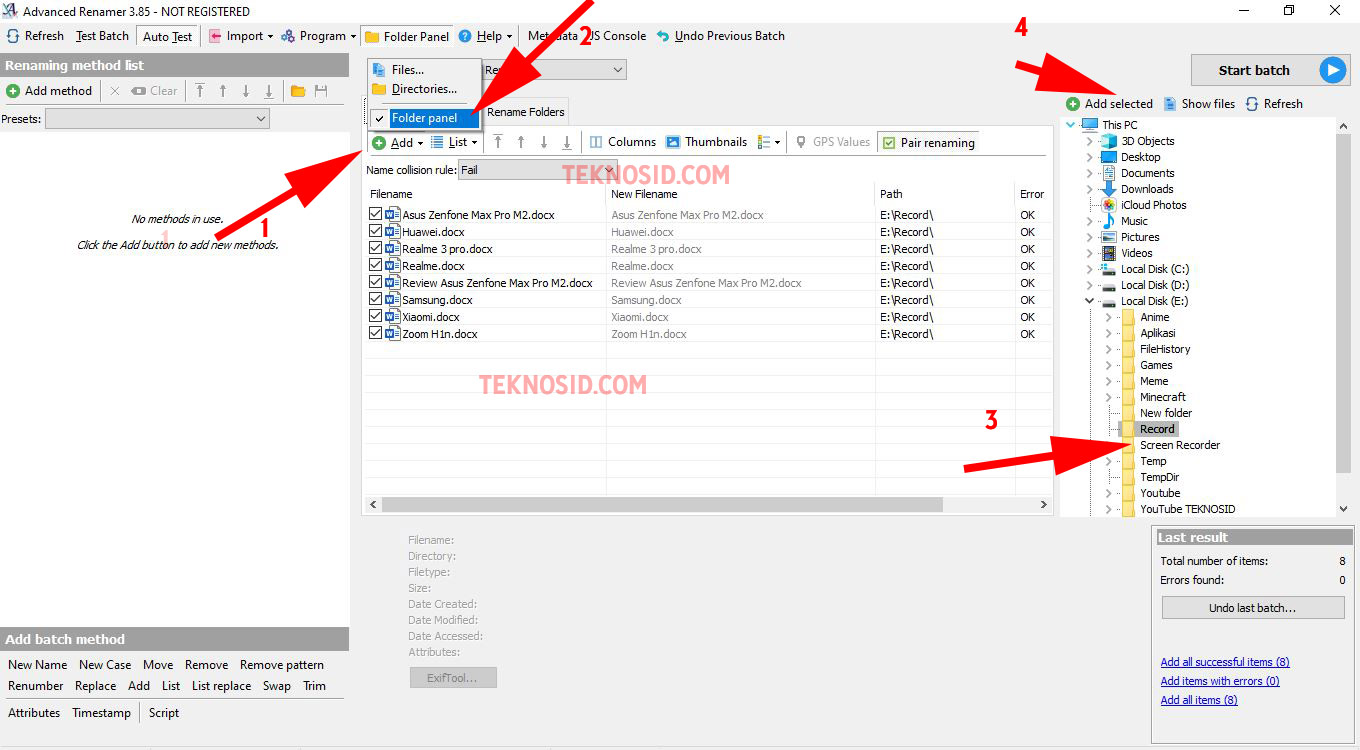Viewport: 1360px width, 750px height.
Task: Uncheck the Huawei.docx checkbox
Action: [x=375, y=232]
